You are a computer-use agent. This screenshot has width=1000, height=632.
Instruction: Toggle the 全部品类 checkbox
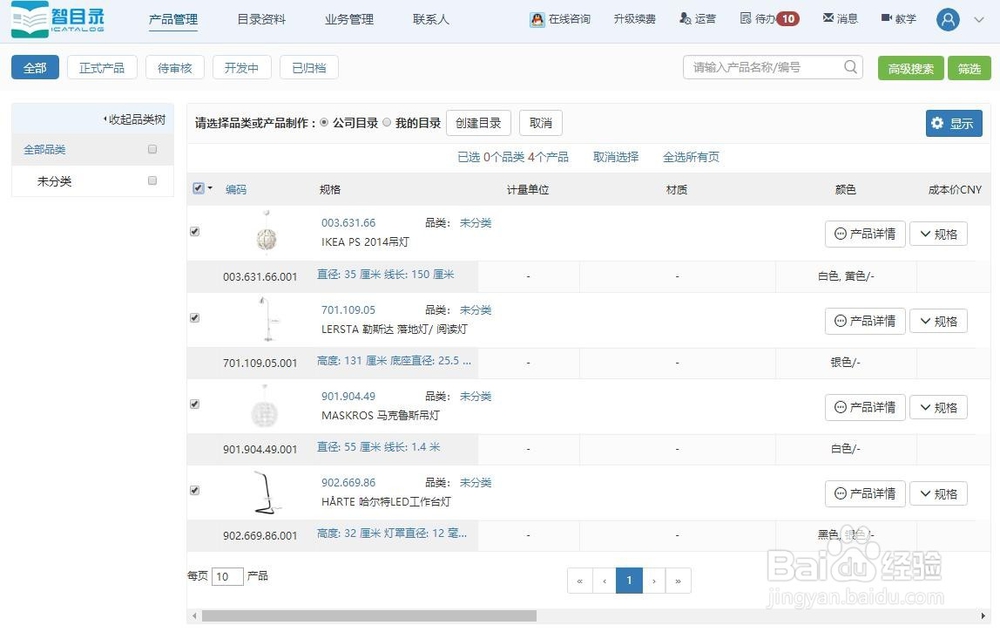(x=152, y=149)
